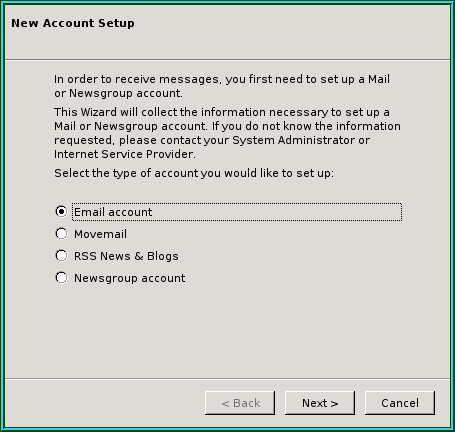Viewport: 455px width, 432px height.
Task: Click "Select the type of account" prompt text
Action: tap(194, 173)
